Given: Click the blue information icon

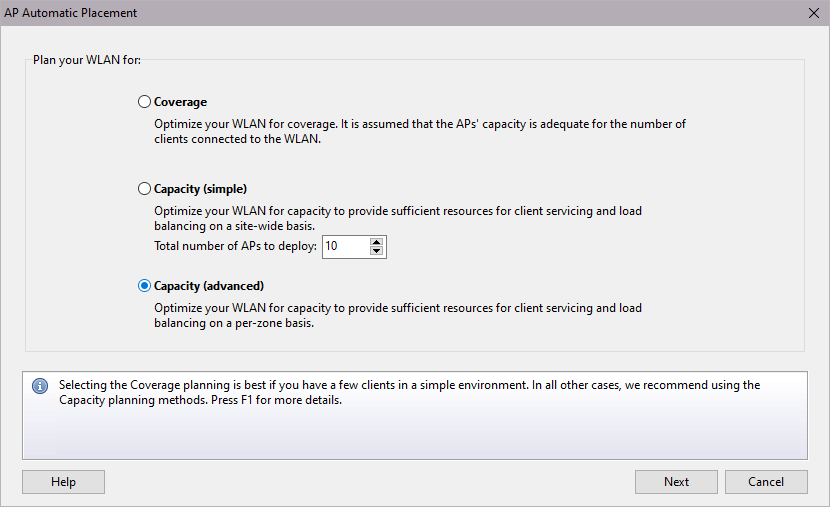Looking at the screenshot, I should 40,386.
